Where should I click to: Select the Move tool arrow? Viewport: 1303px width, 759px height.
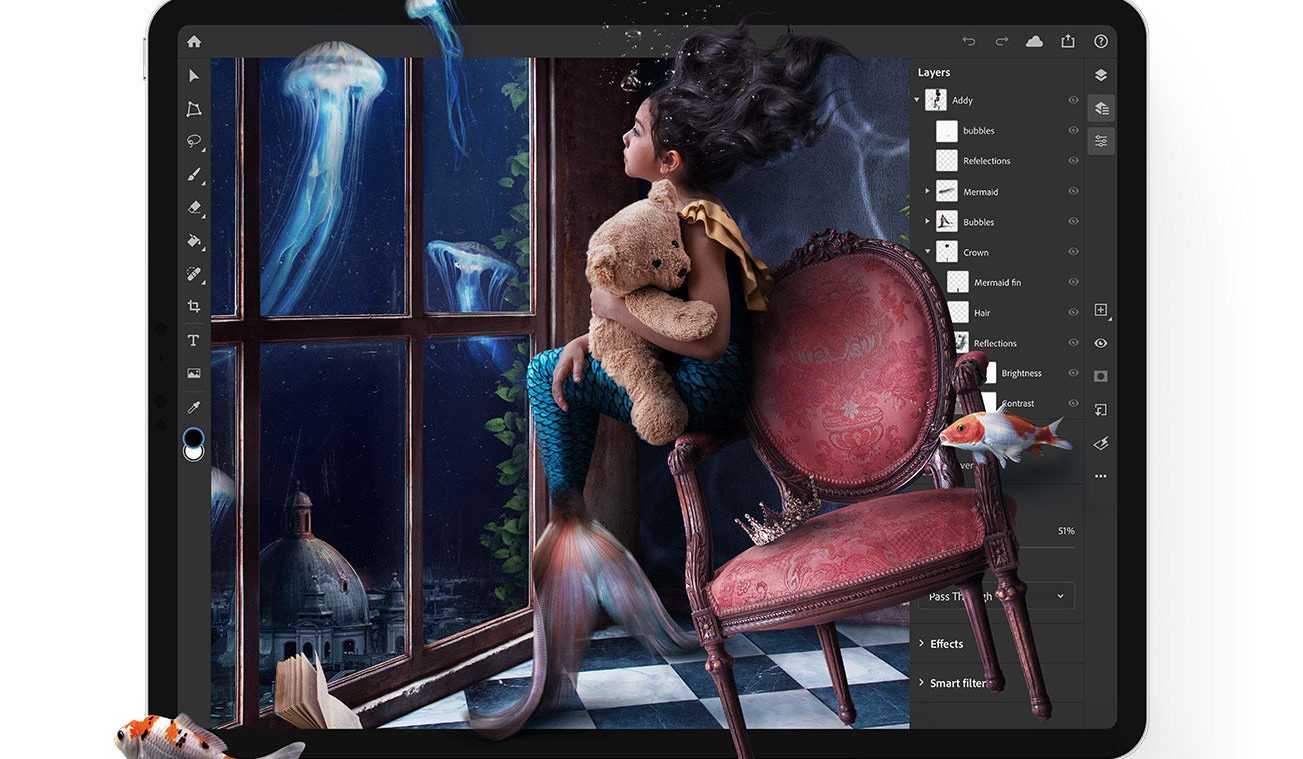(x=194, y=76)
